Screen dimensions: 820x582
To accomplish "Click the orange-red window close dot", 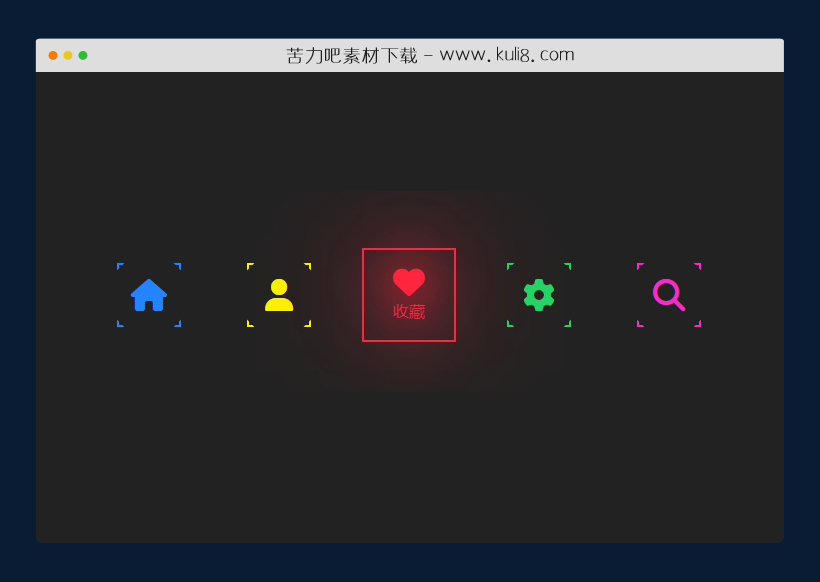I will [53, 55].
